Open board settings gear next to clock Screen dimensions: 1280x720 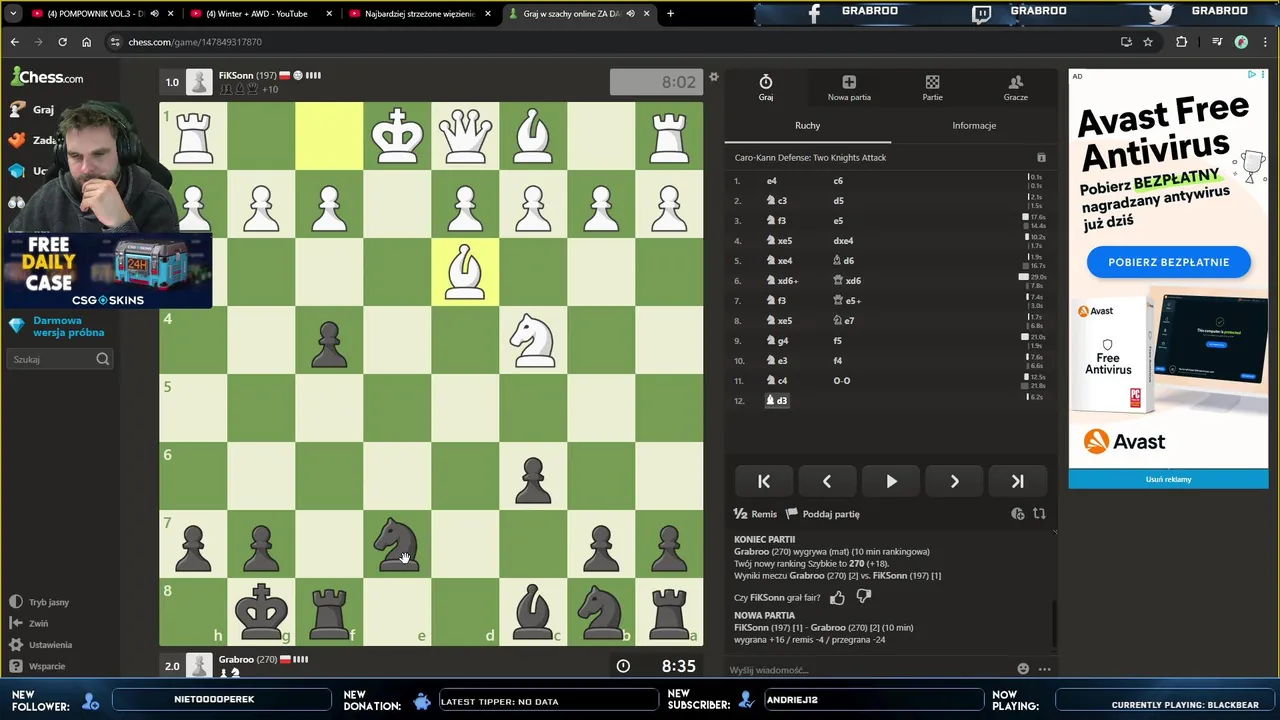coord(714,77)
